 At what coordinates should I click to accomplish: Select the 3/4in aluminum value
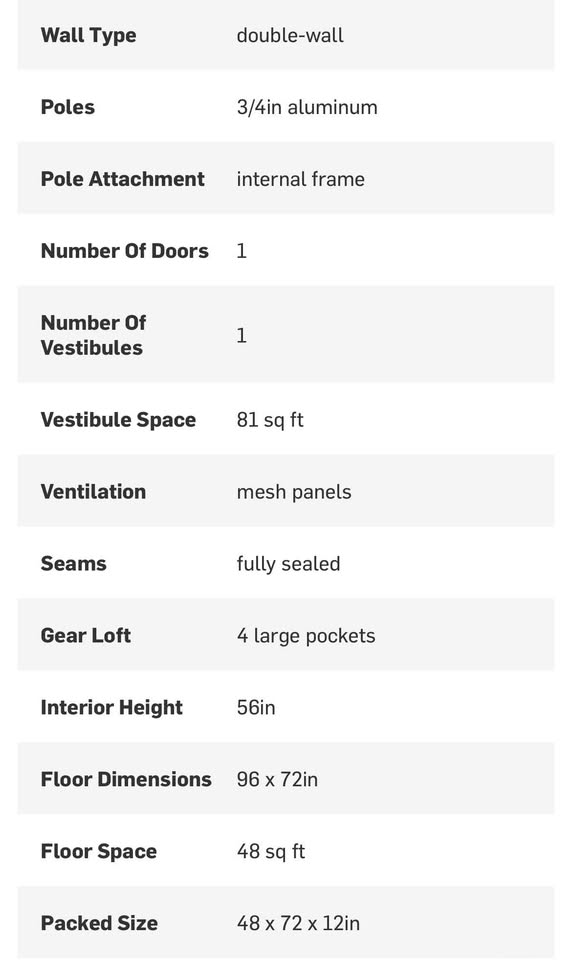(307, 107)
